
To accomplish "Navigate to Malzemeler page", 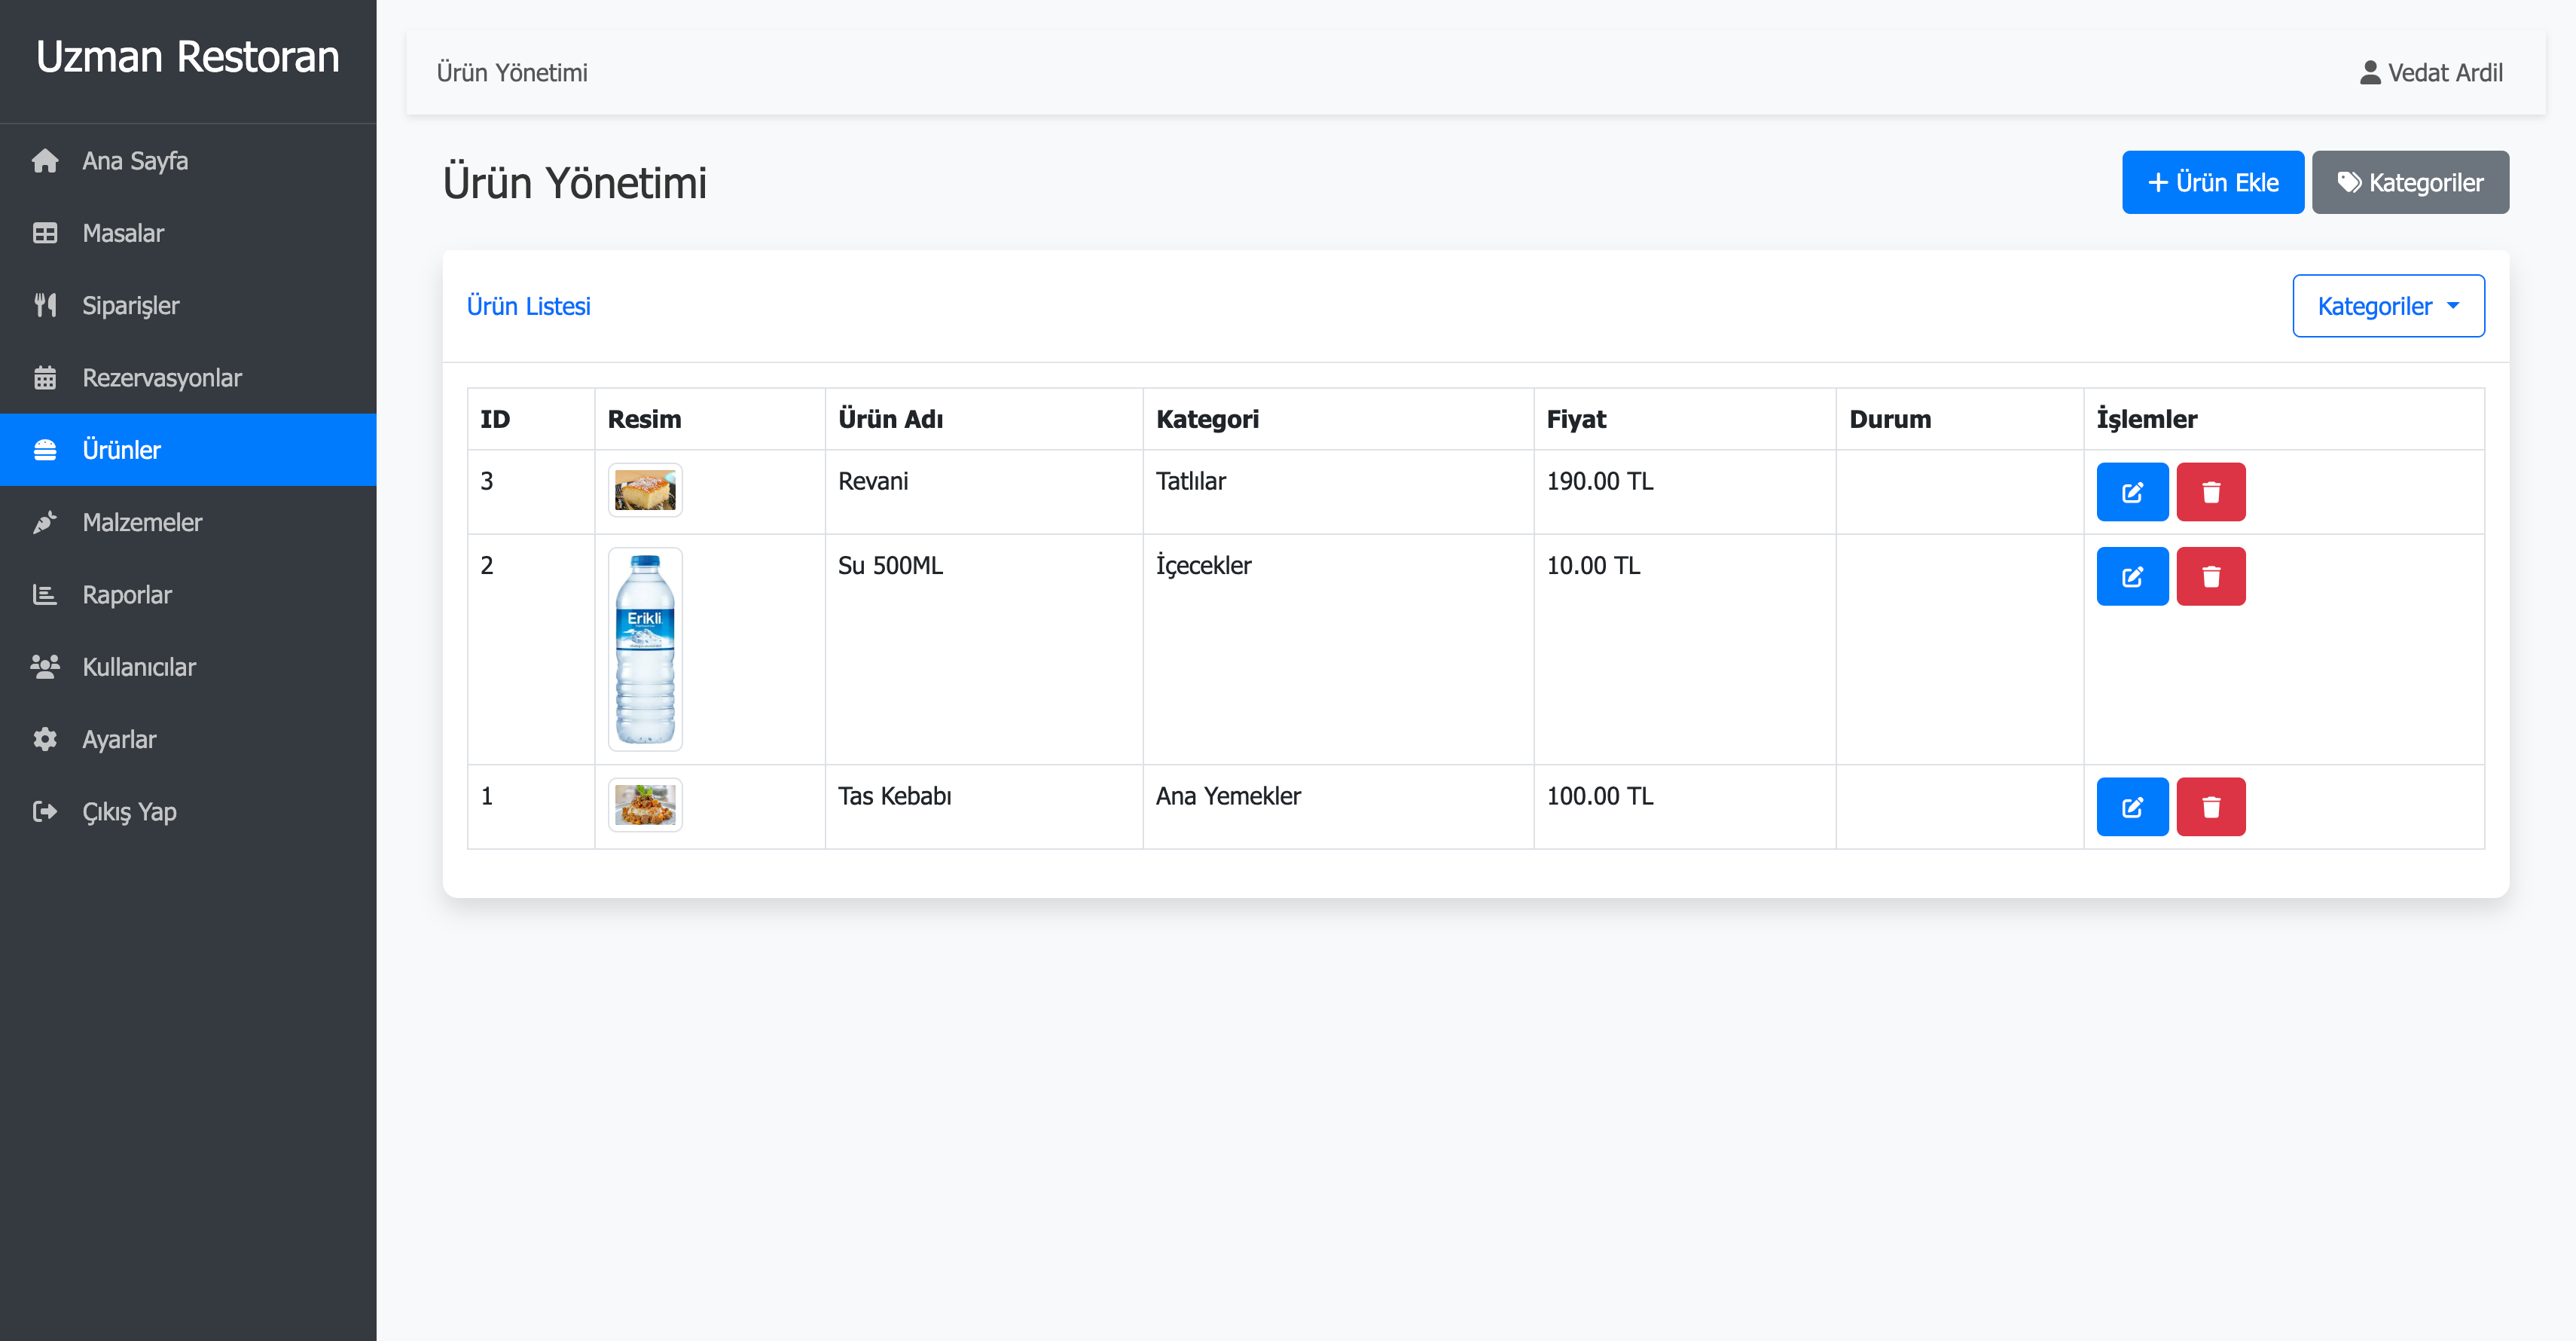I will click(142, 522).
